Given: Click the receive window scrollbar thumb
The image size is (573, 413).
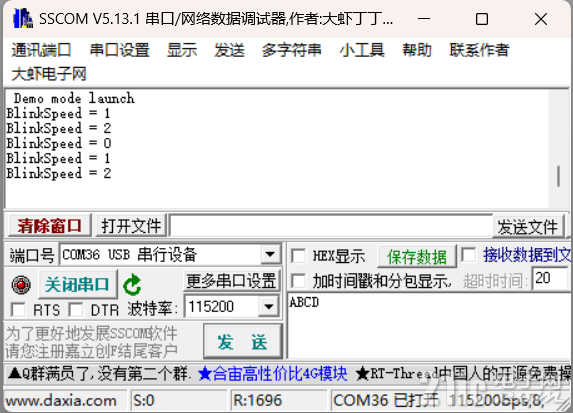Looking at the screenshot, I should click(x=558, y=176).
